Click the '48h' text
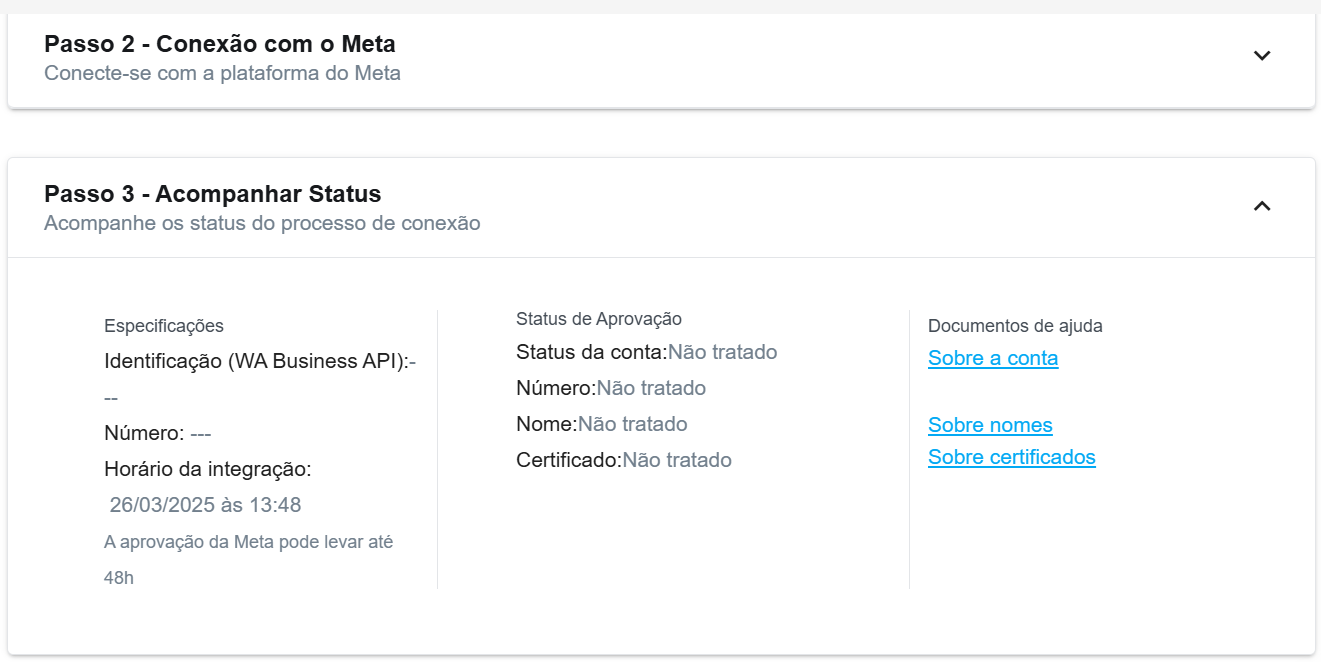 pos(119,578)
